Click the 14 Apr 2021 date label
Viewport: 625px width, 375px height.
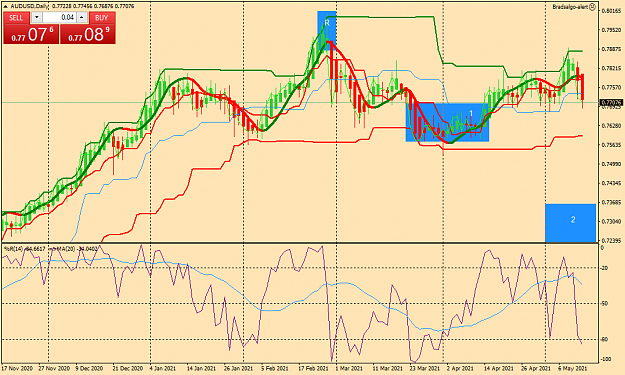pos(499,368)
